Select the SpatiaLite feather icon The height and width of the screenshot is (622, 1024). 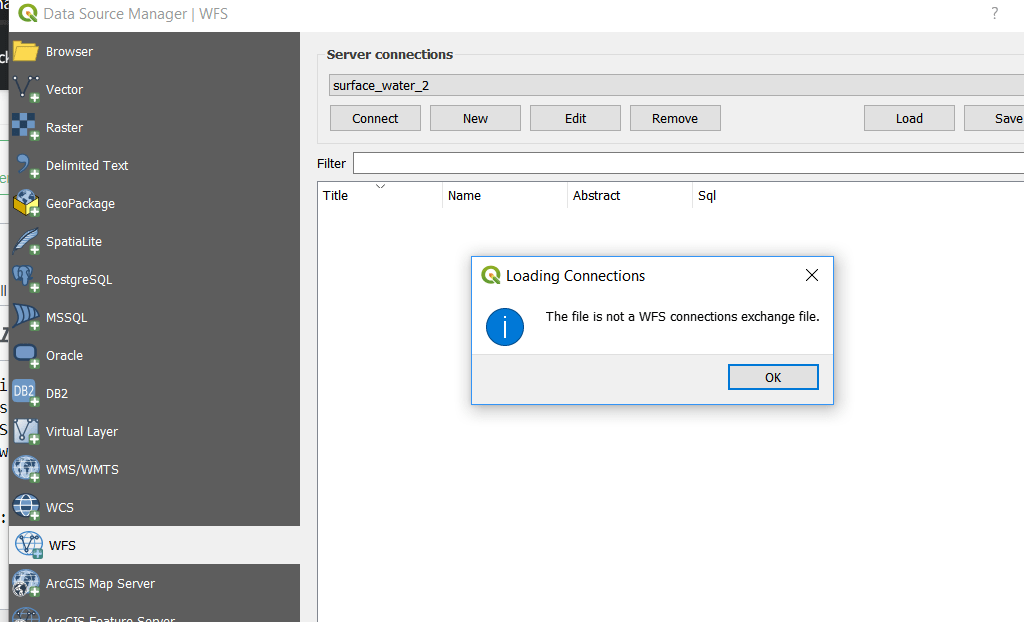[x=26, y=240]
